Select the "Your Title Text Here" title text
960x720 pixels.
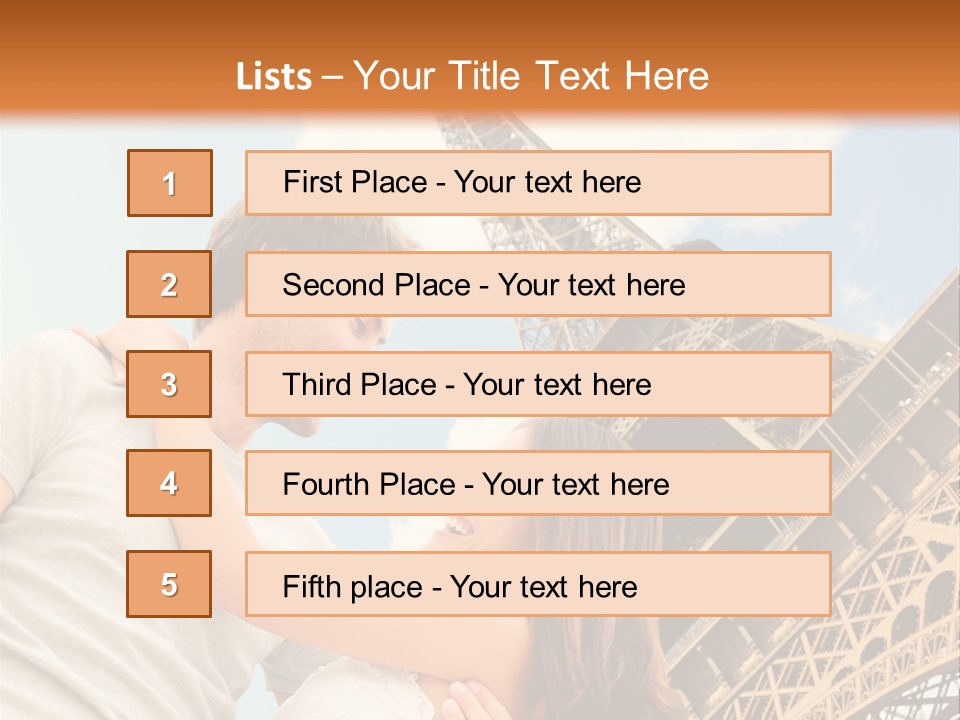point(531,76)
